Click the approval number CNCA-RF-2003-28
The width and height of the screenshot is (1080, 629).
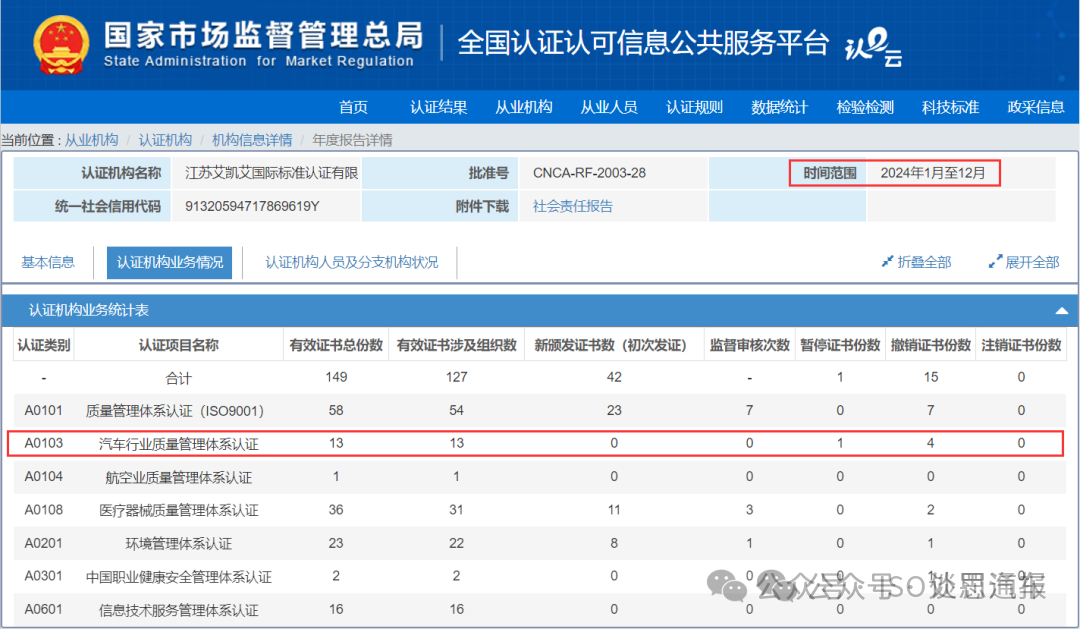(x=589, y=173)
